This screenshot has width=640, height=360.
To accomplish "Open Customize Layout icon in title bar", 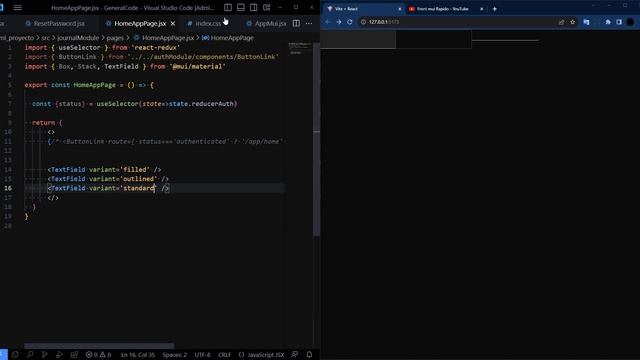I will pyautogui.click(x=267, y=8).
